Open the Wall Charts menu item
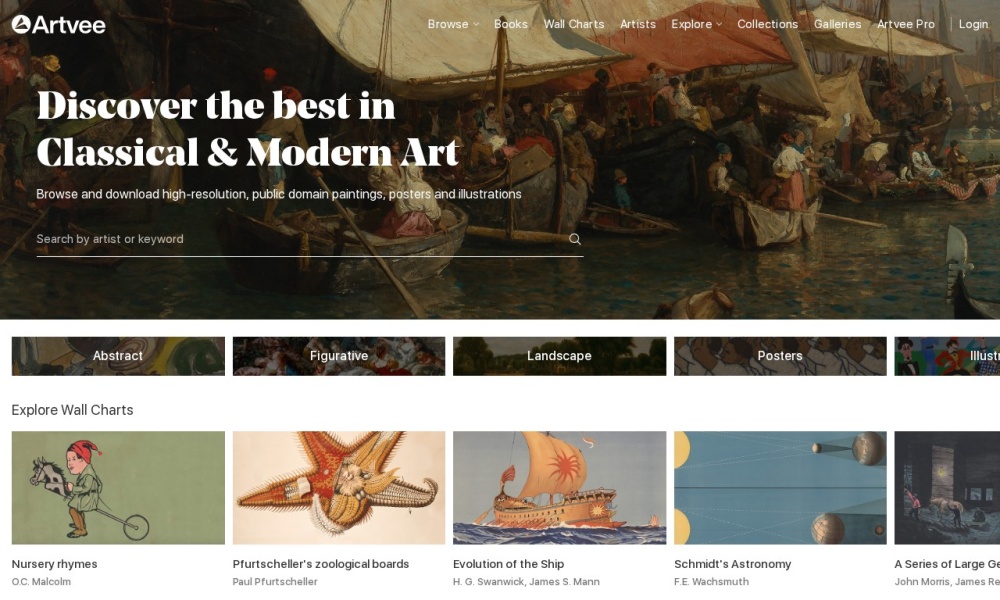1000x600 pixels. tap(574, 24)
